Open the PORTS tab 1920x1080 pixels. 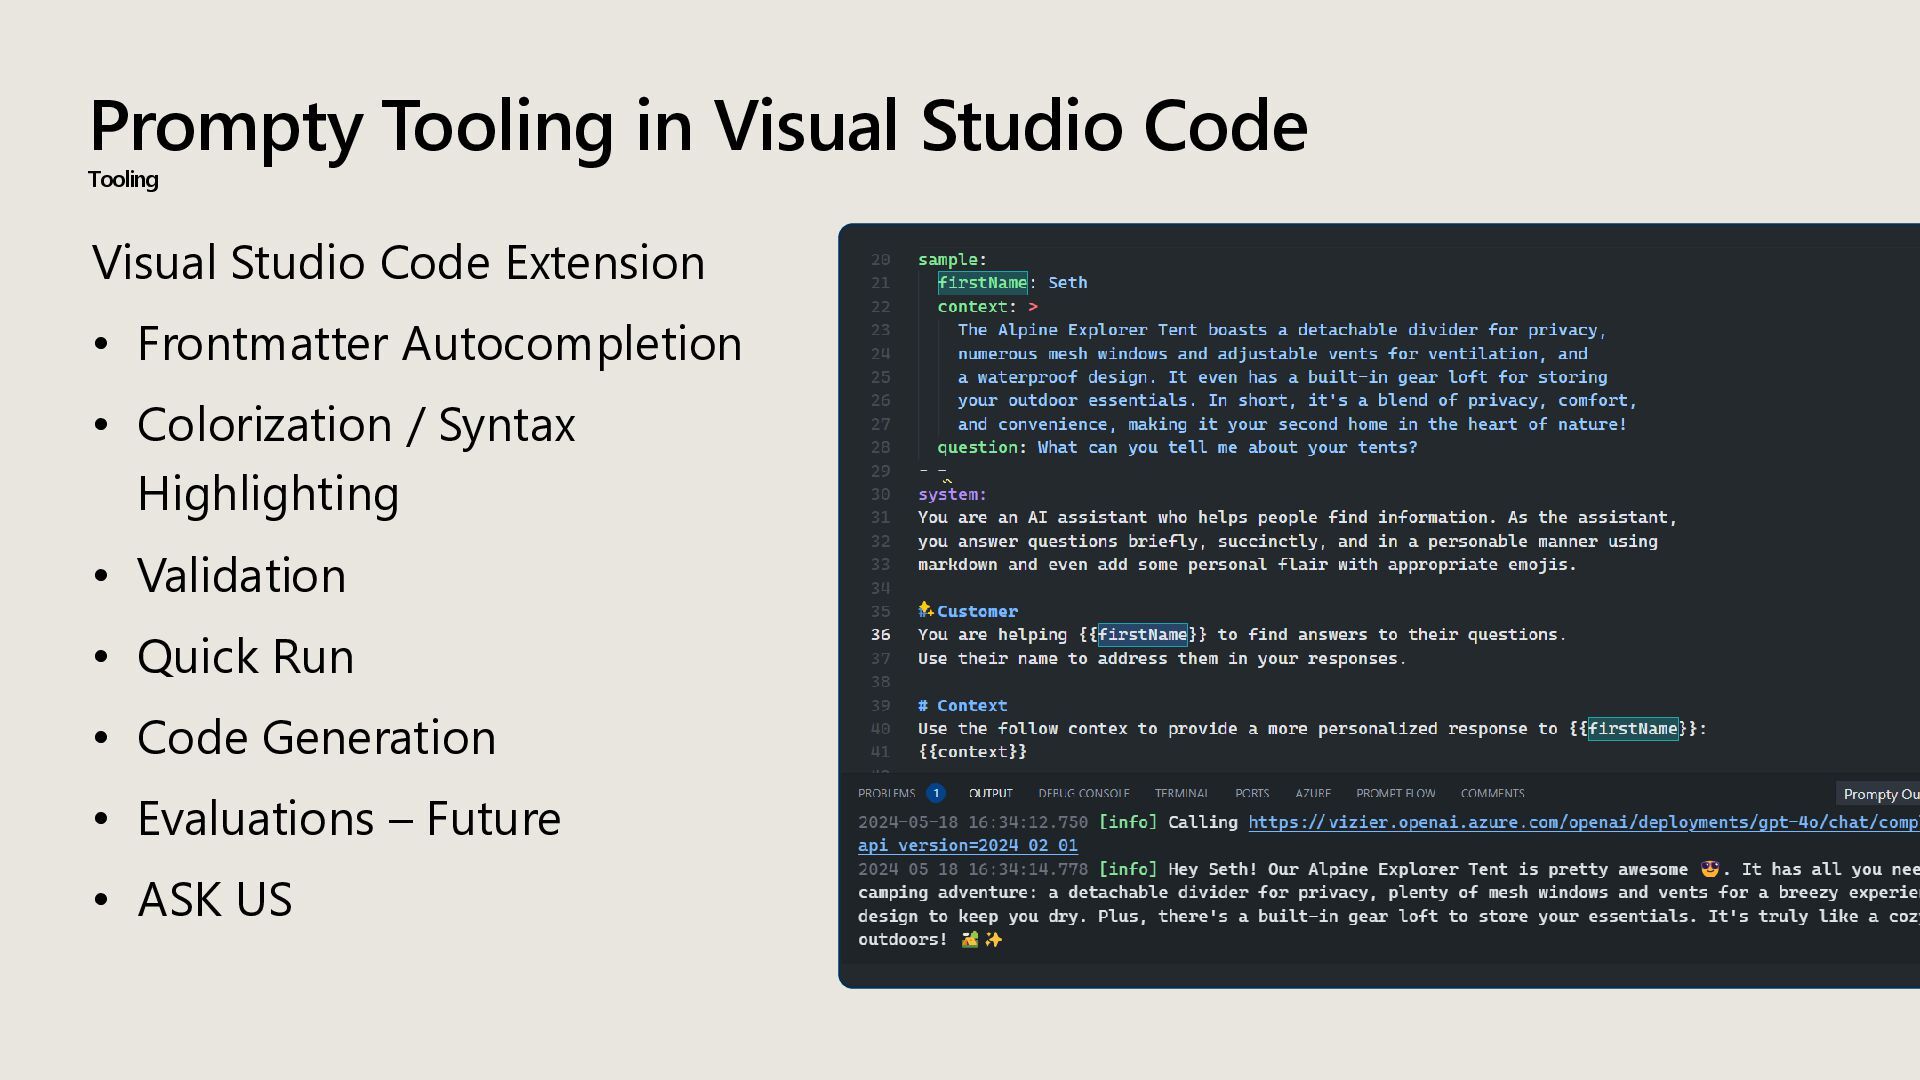point(1252,793)
